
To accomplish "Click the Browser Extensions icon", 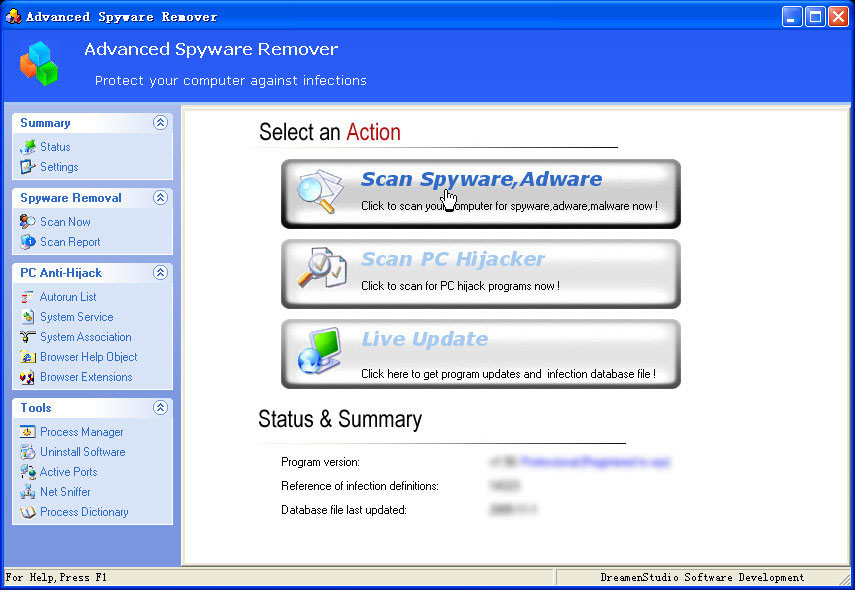I will coord(28,377).
